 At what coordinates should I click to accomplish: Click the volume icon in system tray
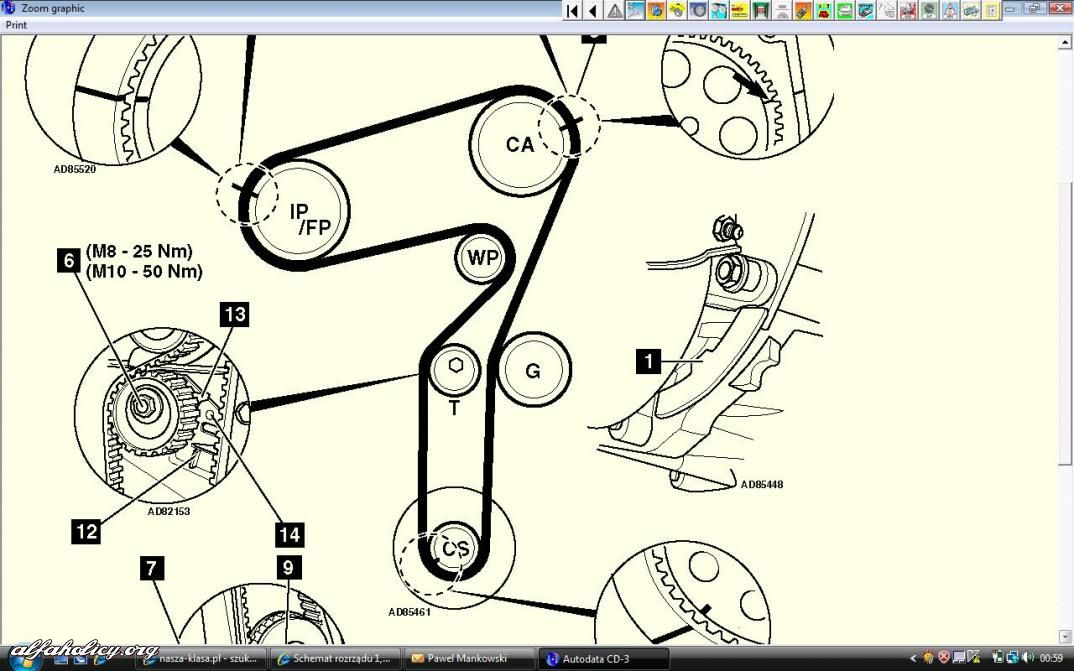tap(1029, 658)
